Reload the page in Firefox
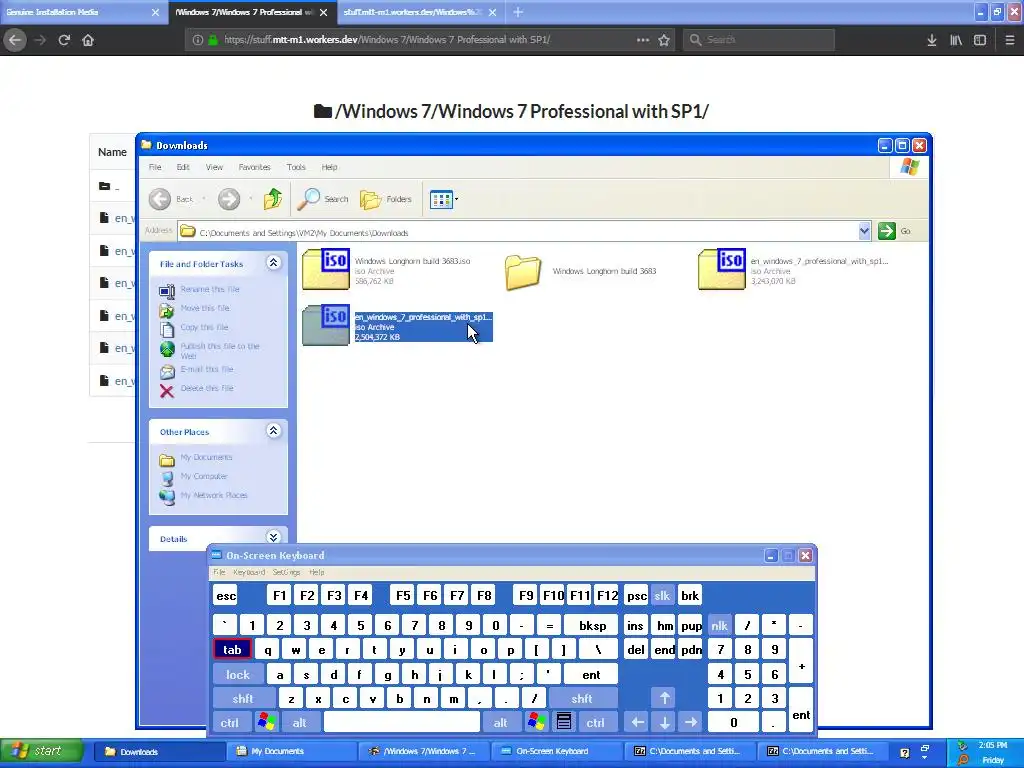The width and height of the screenshot is (1024, 768). [64, 40]
